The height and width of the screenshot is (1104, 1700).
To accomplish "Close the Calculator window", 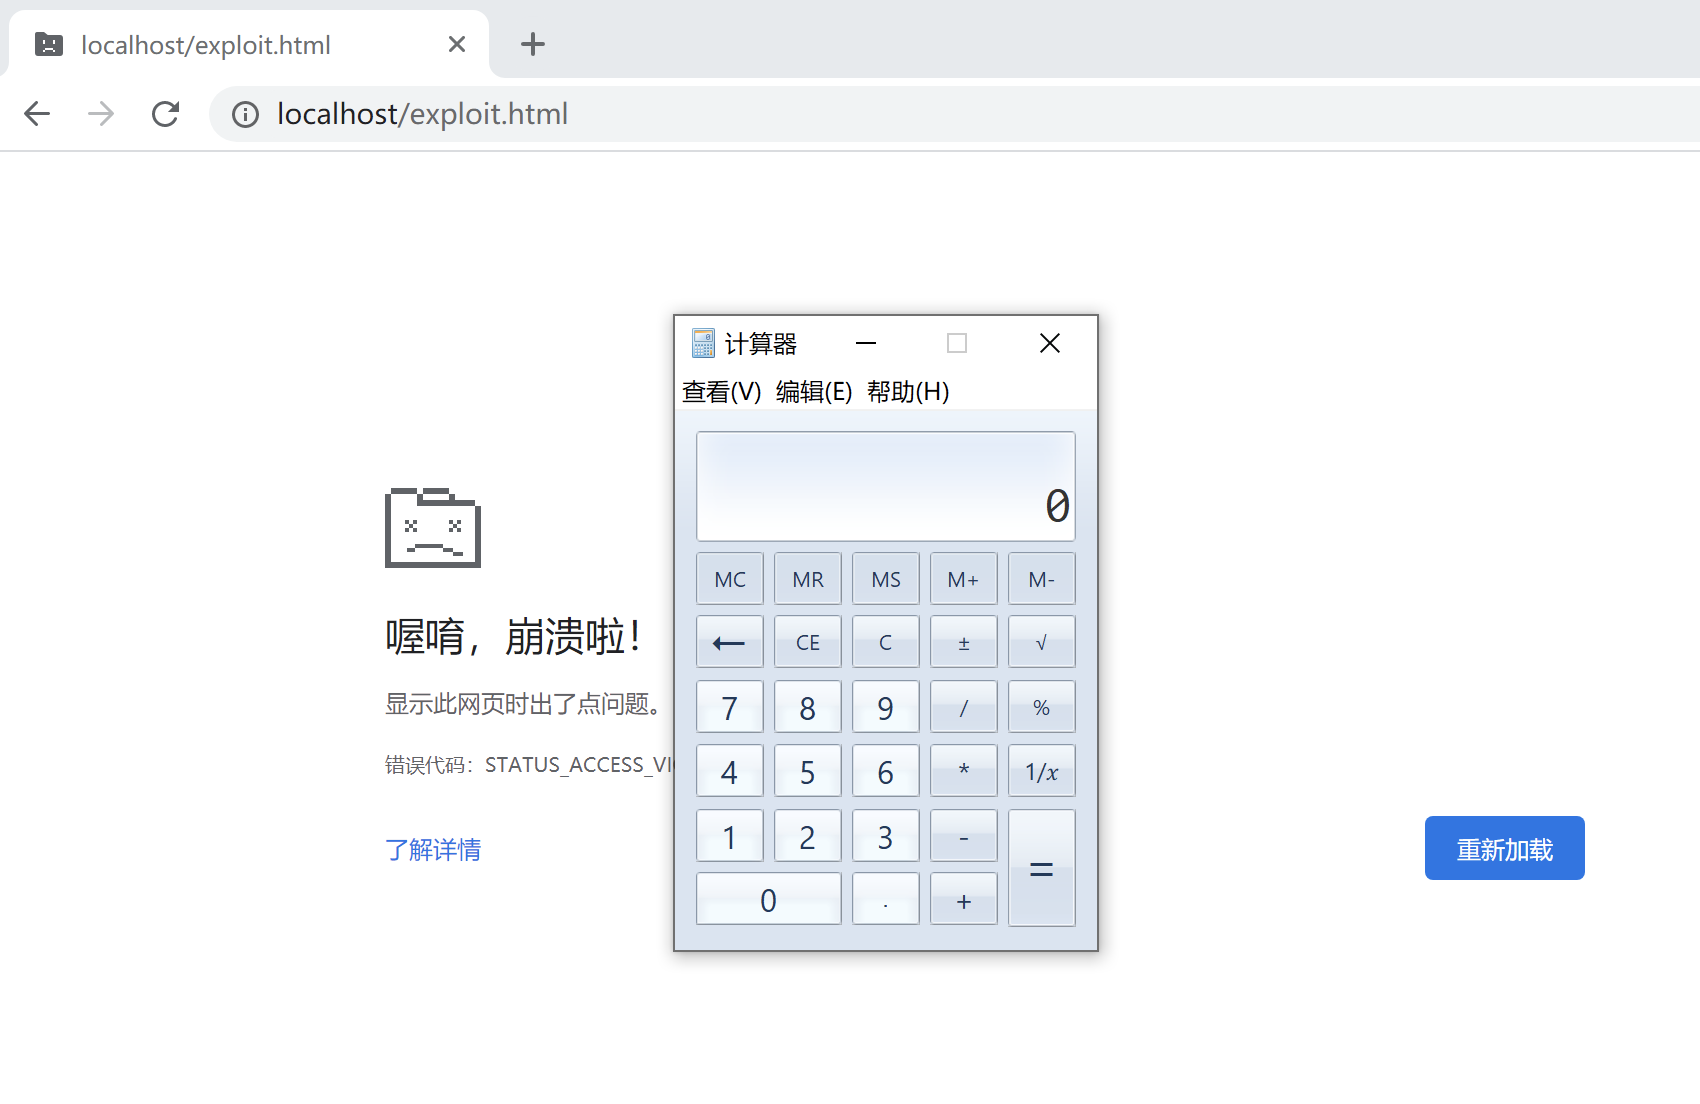I will 1049,343.
